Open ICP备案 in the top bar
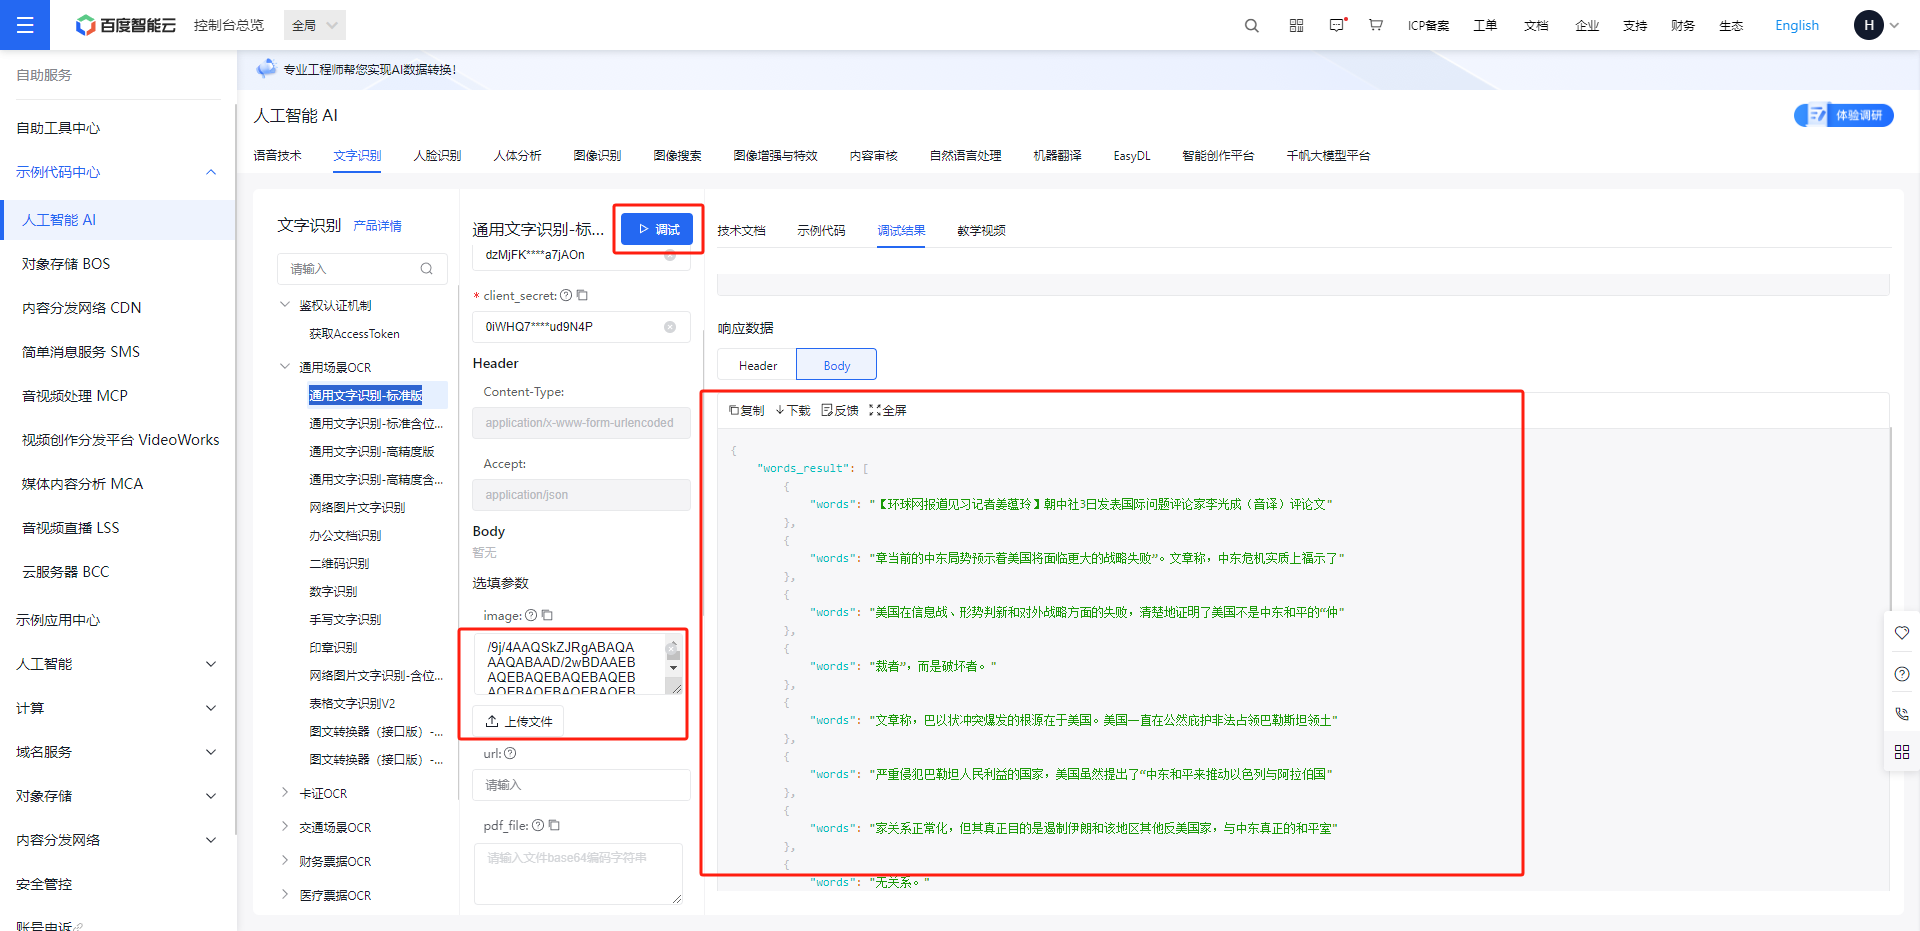 tap(1428, 25)
